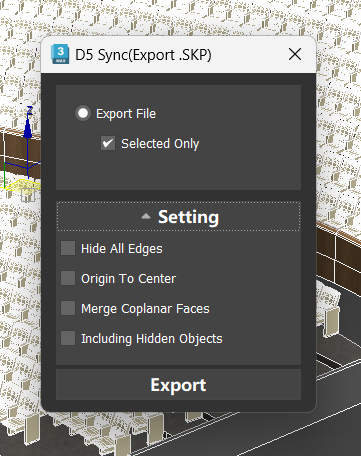Tick the Origin To Center checkbox

68,278
